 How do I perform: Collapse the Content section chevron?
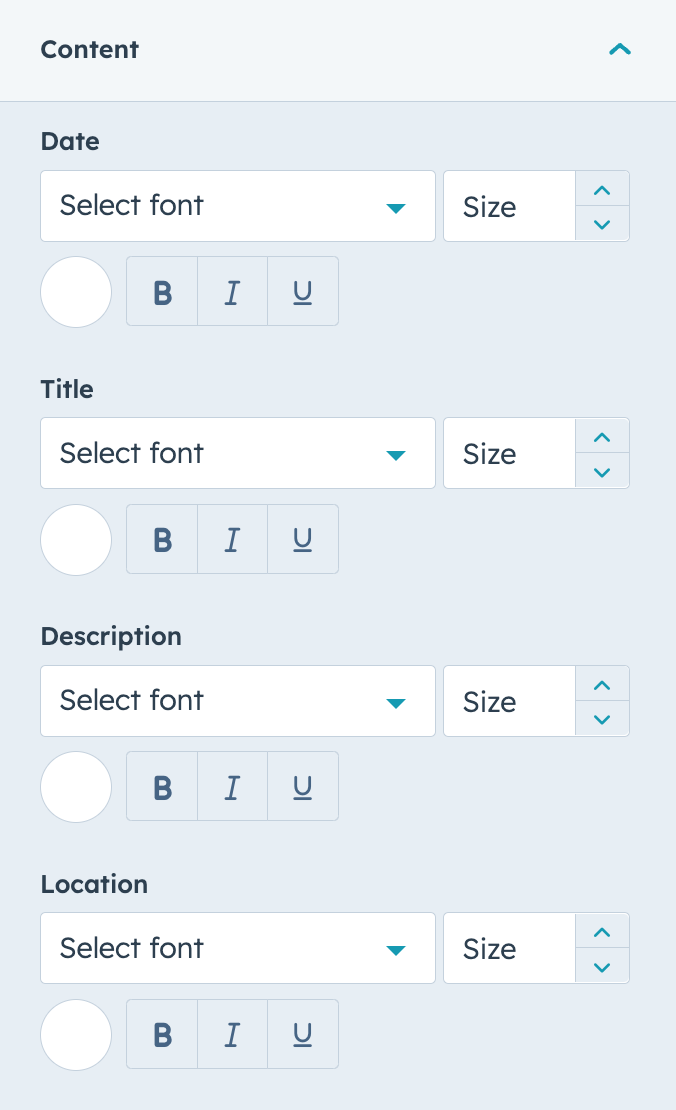(619, 50)
